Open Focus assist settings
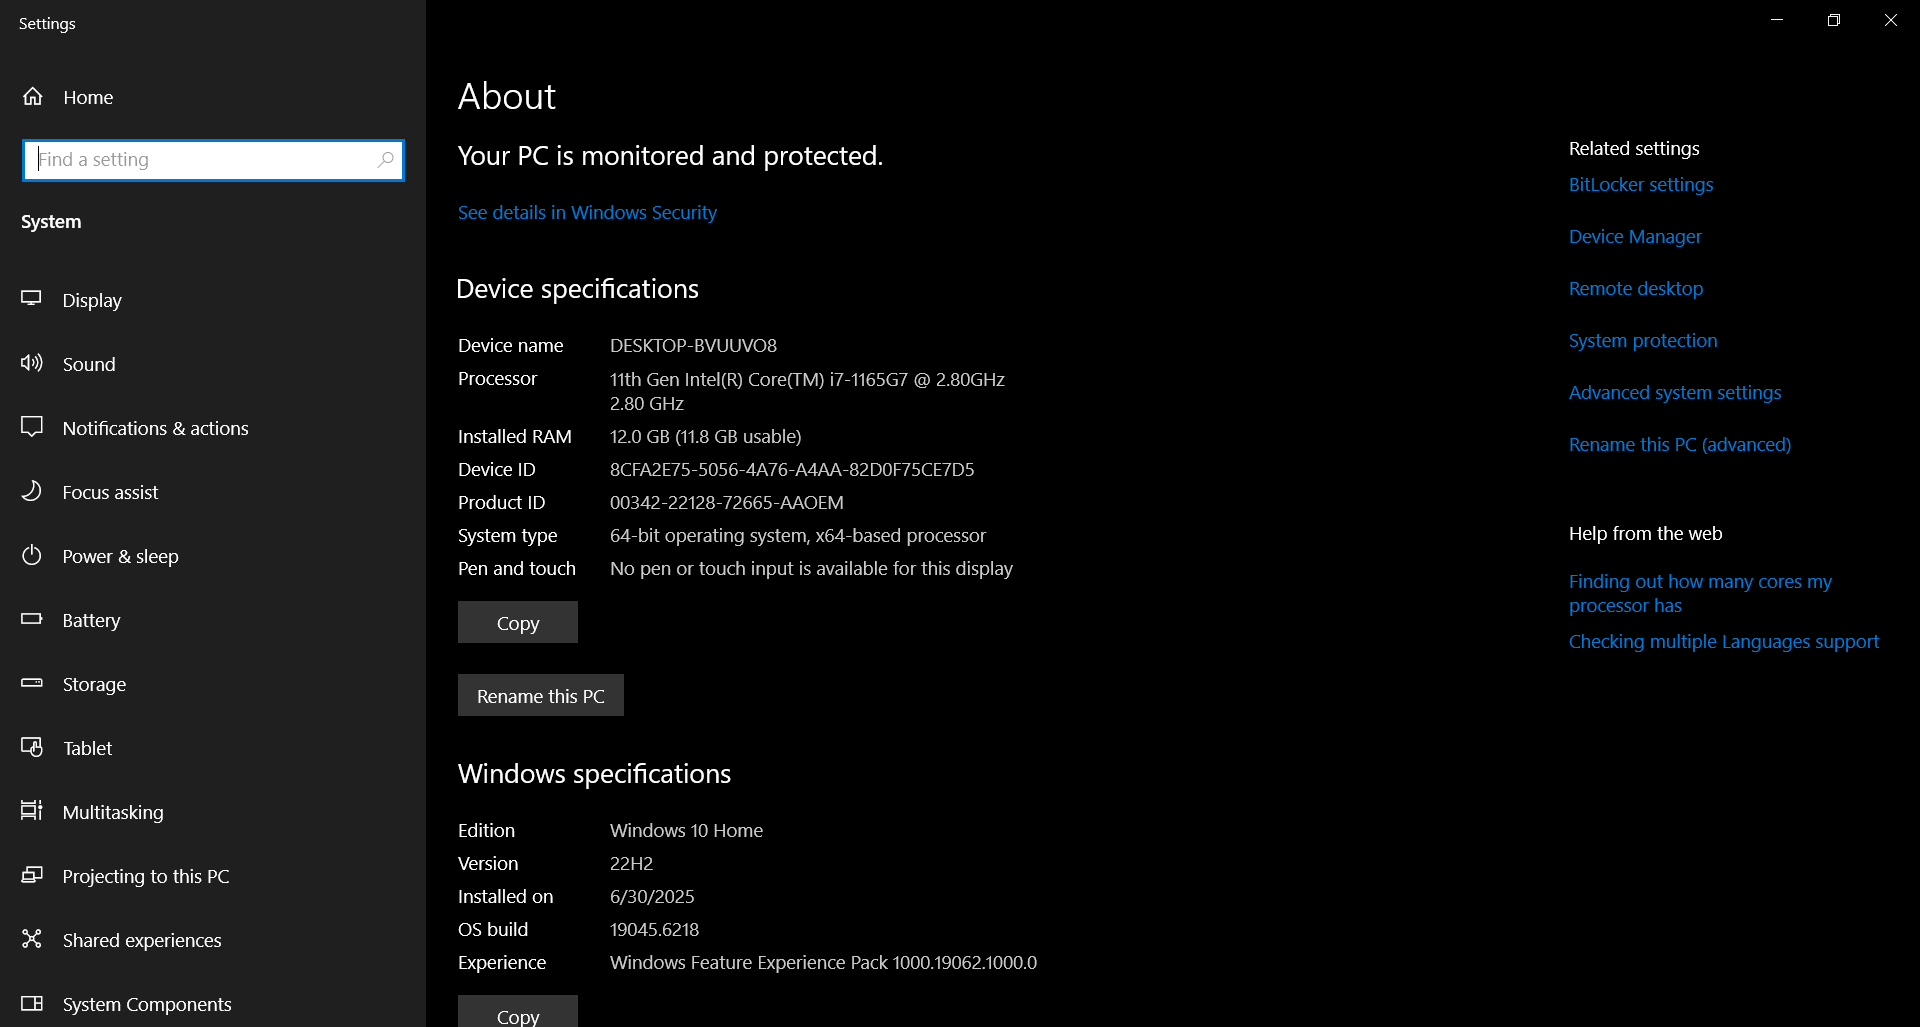The image size is (1920, 1027). (x=213, y=492)
